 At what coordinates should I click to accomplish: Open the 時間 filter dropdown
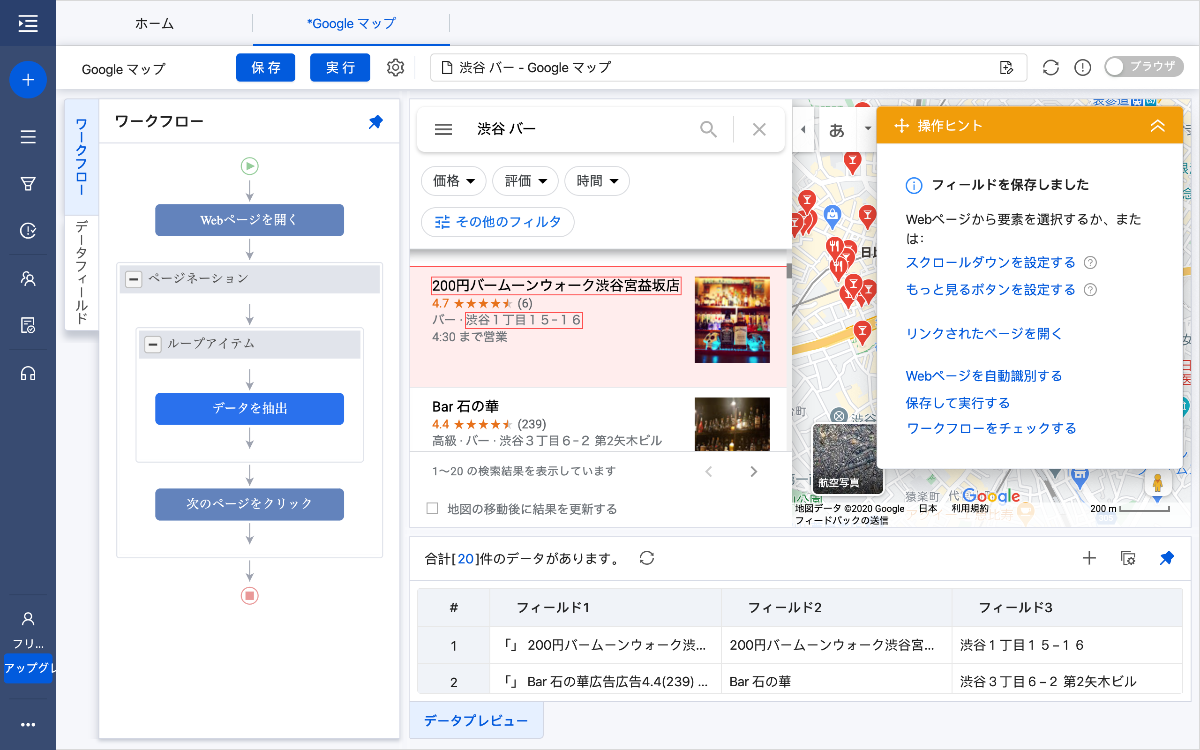click(598, 181)
